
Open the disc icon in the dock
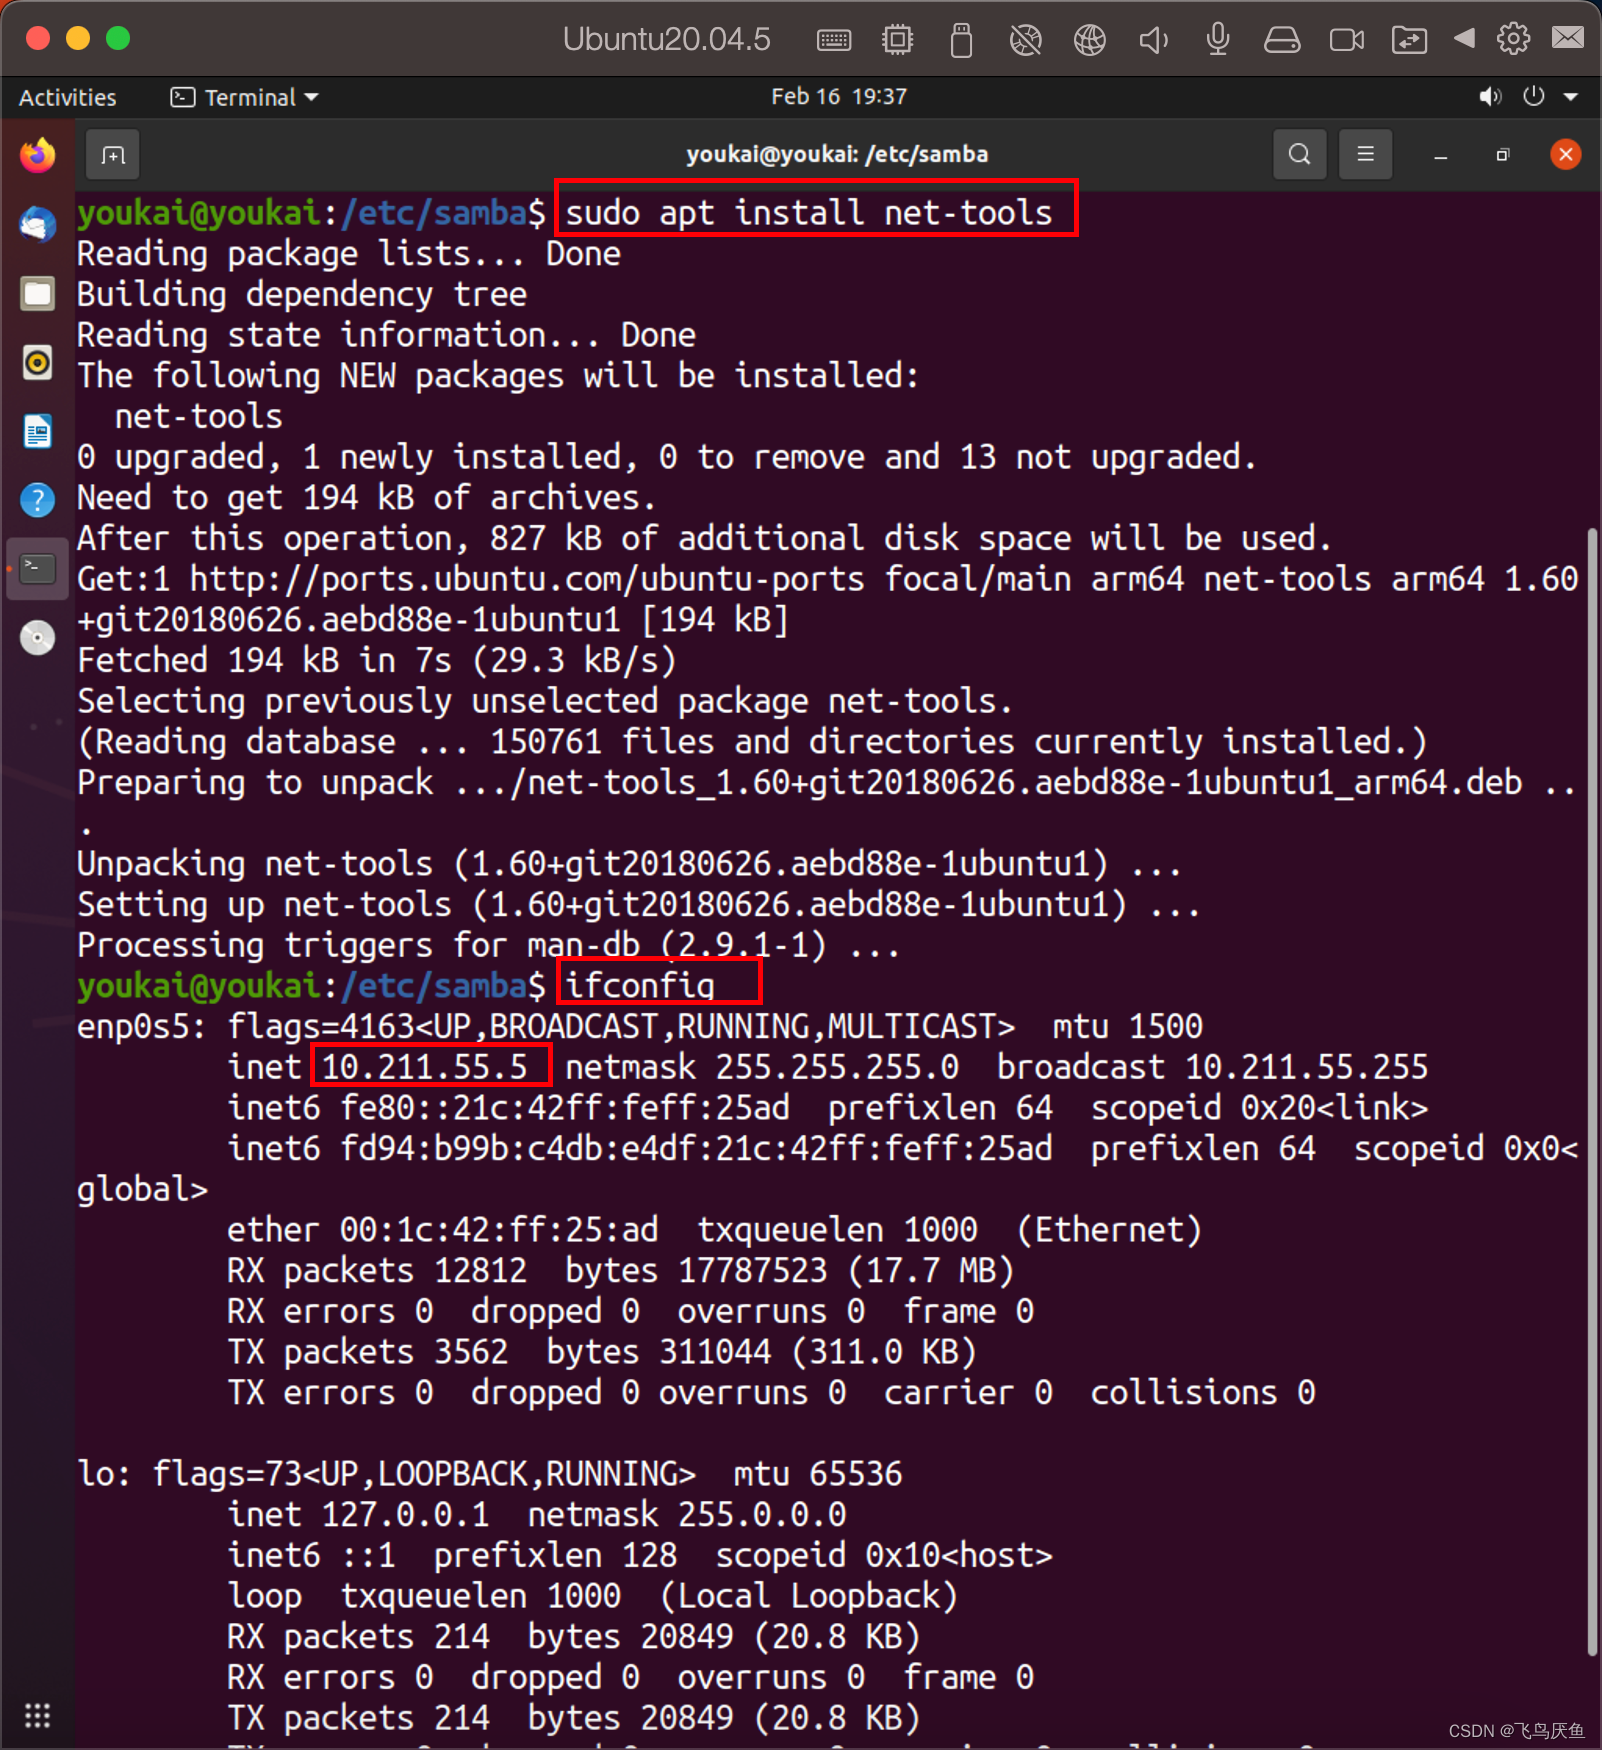click(38, 637)
